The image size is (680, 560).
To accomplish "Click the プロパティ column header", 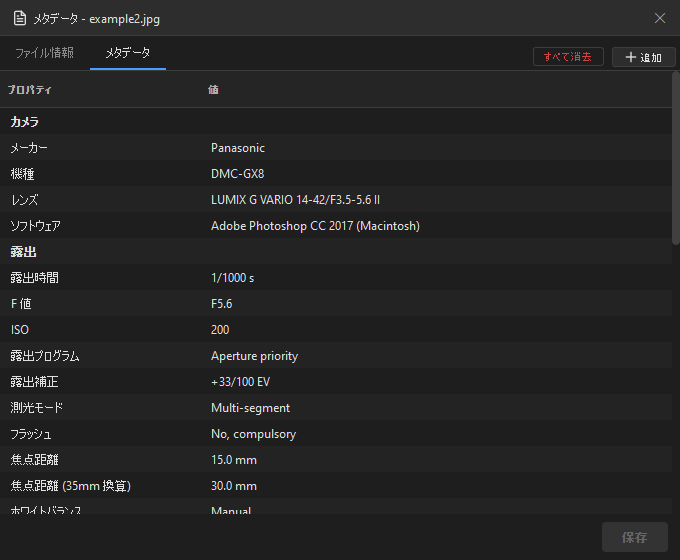I will click(x=29, y=90).
